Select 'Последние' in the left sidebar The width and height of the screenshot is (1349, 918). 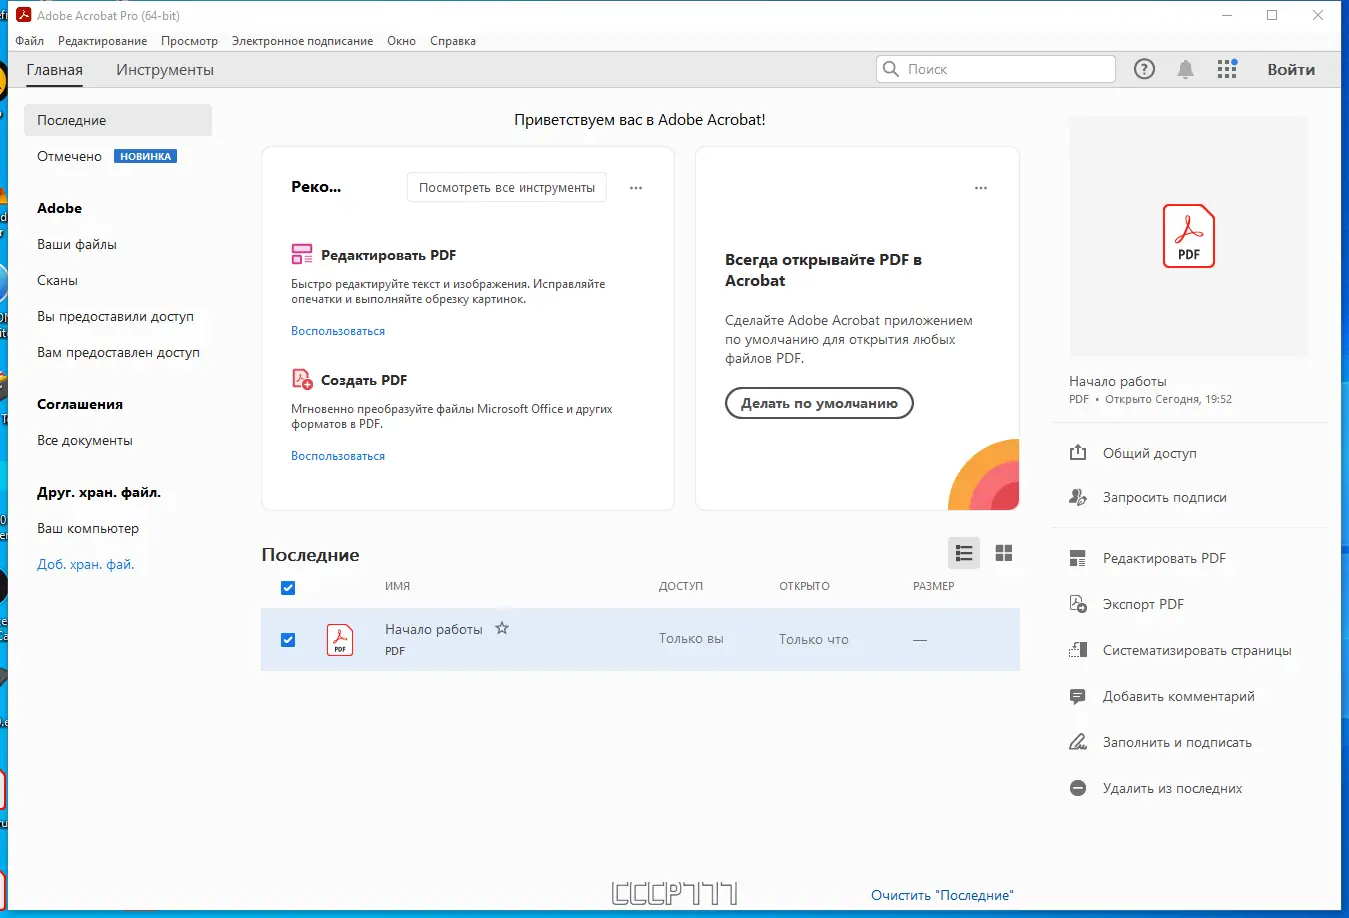coord(118,120)
